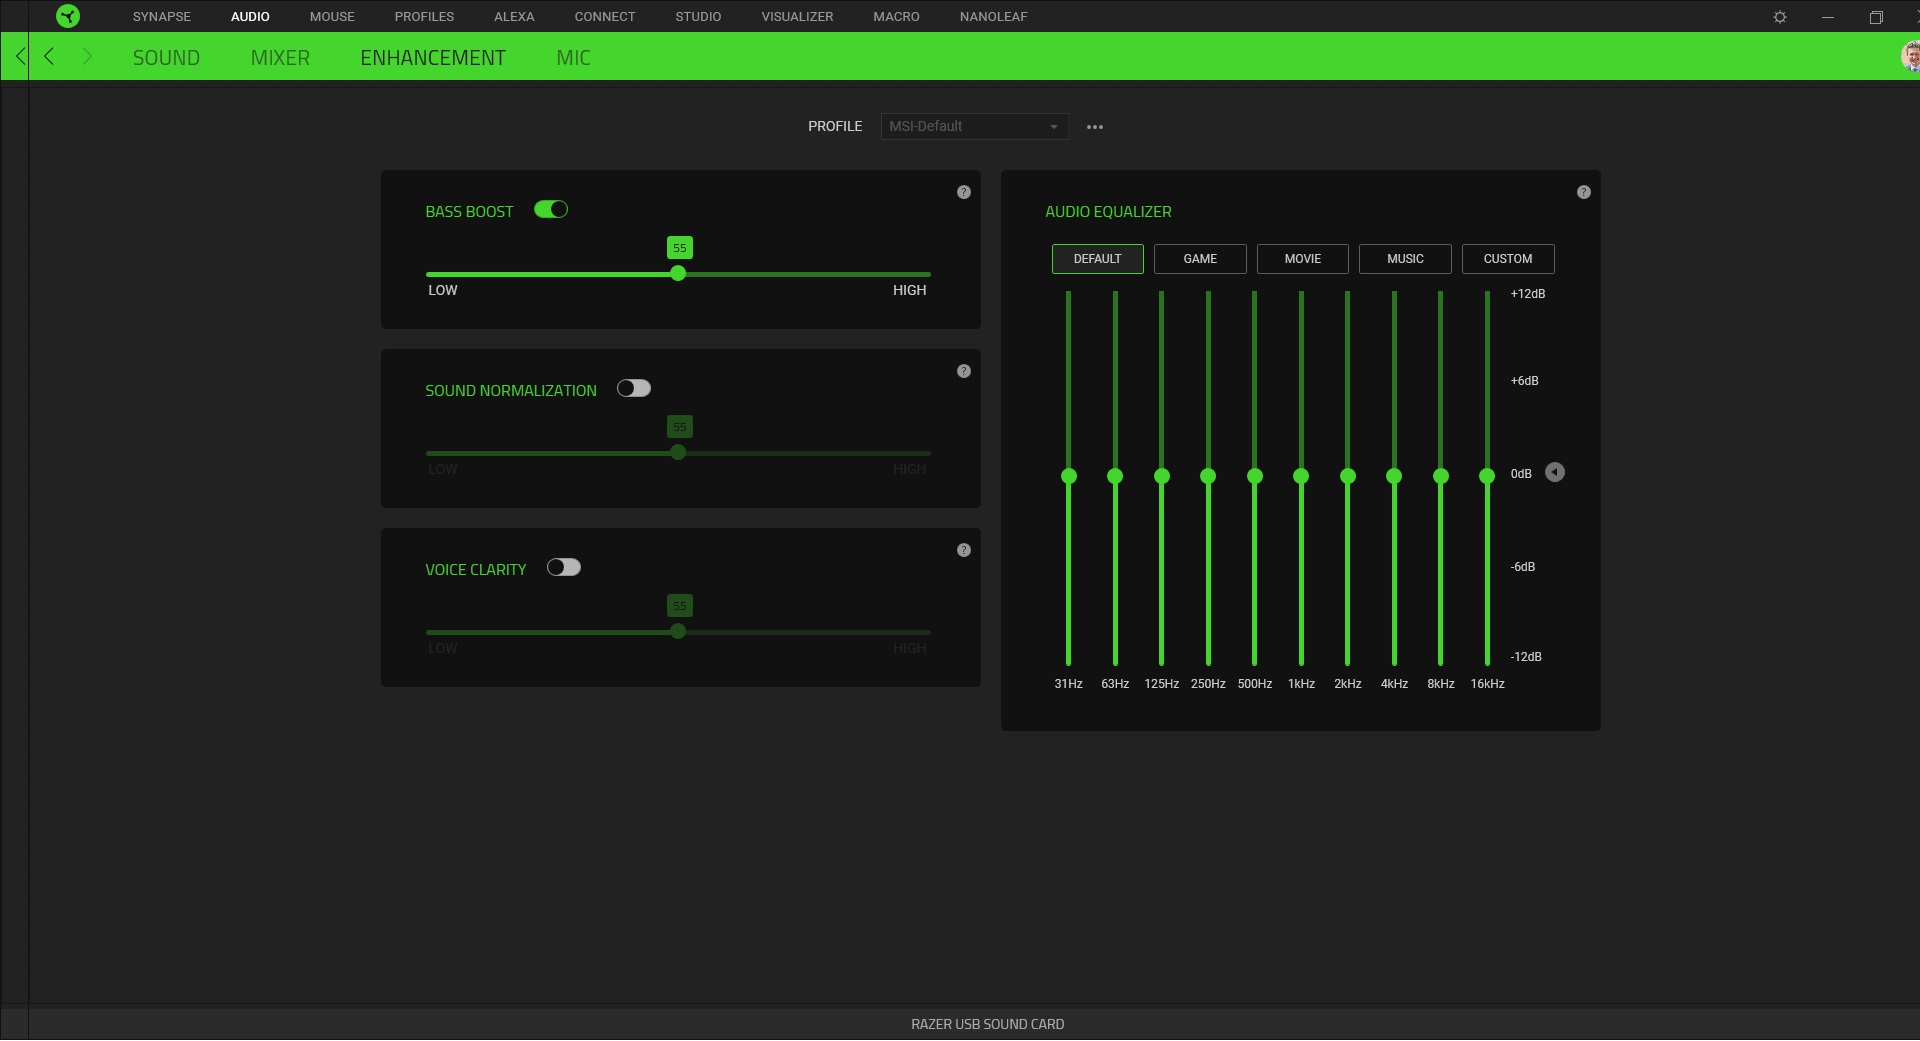Select the ENHANCEMENT subtab
This screenshot has width=1920, height=1041.
pos(433,58)
